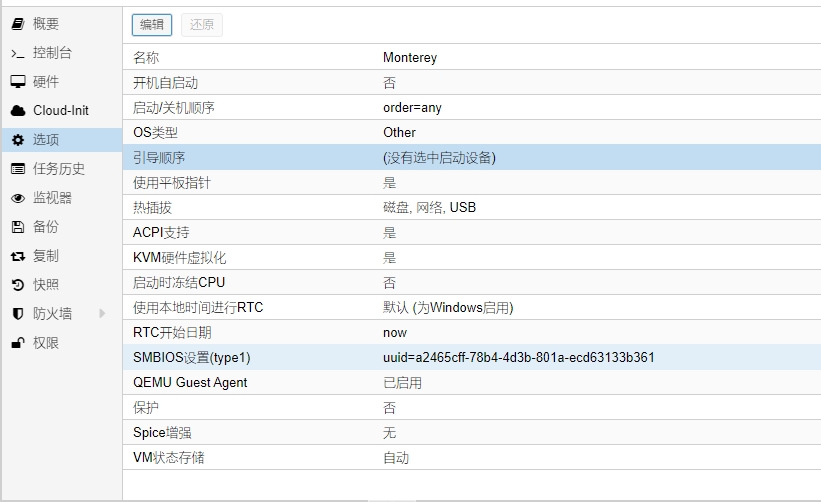This screenshot has width=821, height=502.
Task: Click the Cloud-Init cloud icon
Action: 18,111
